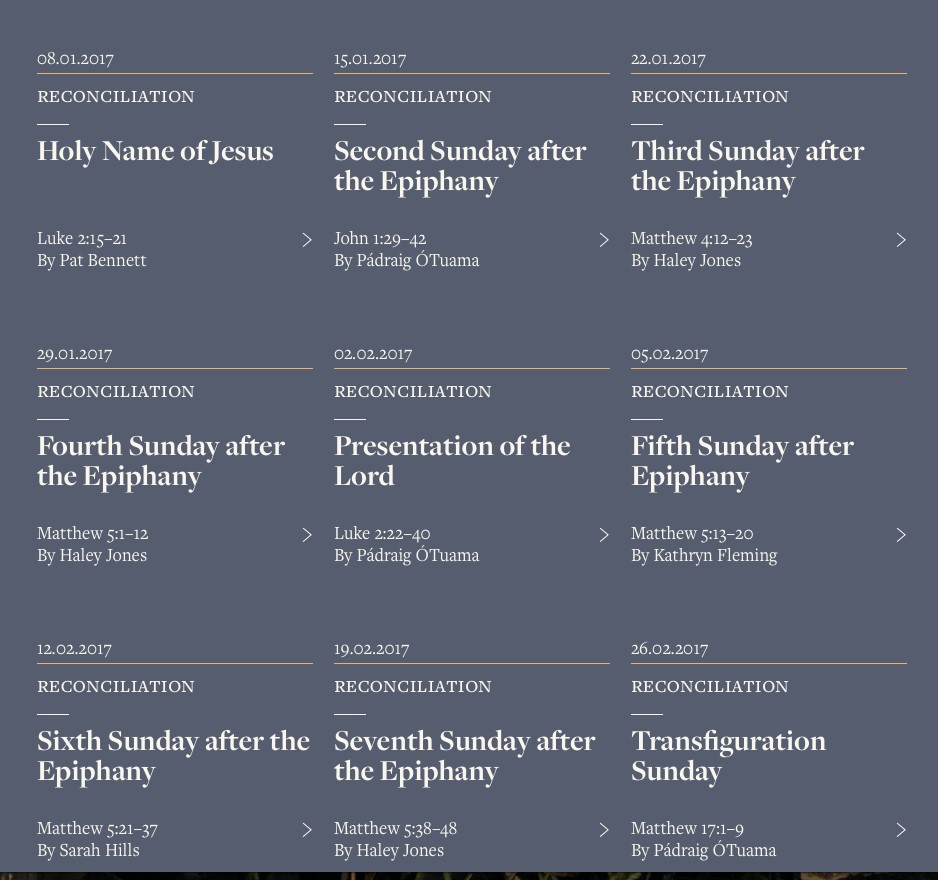Click arrow icon for Holy Name of Jesus
Image resolution: width=938 pixels, height=880 pixels.
[307, 240]
